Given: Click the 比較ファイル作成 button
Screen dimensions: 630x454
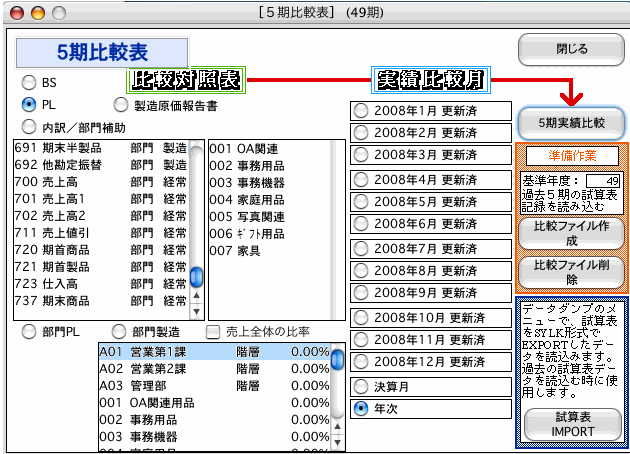Looking at the screenshot, I should 570,233.
